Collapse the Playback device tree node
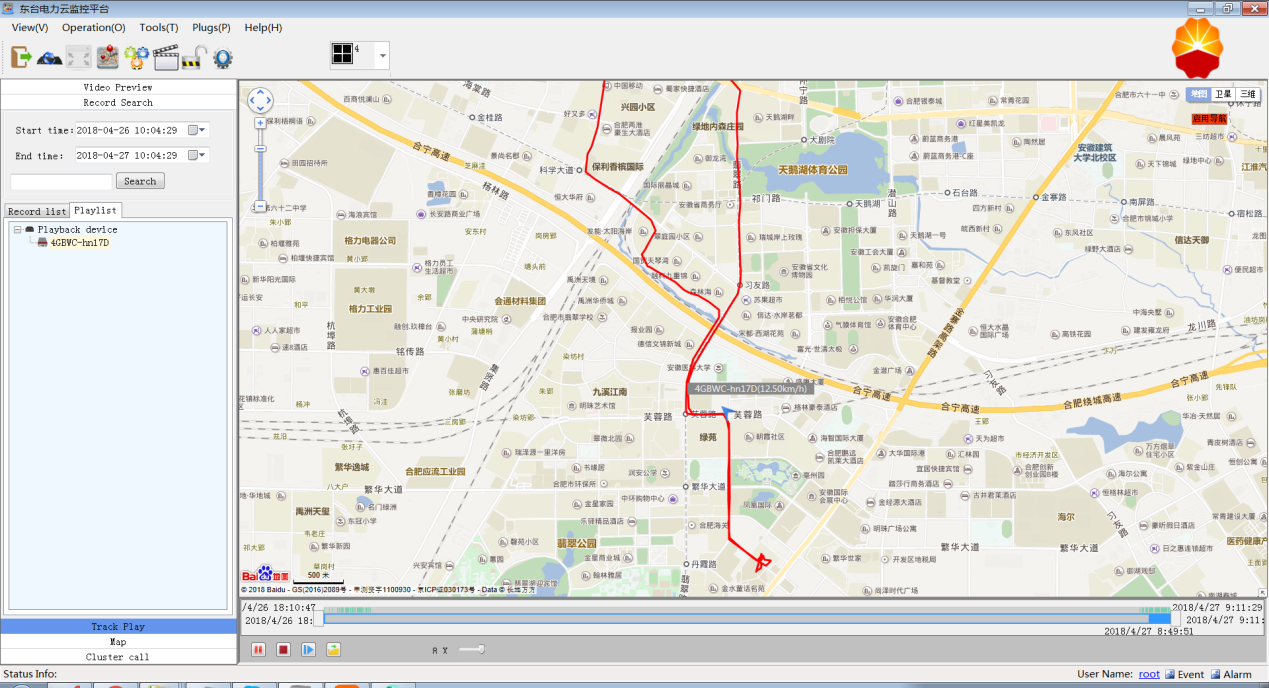Image resolution: width=1269 pixels, height=688 pixels. [17, 230]
